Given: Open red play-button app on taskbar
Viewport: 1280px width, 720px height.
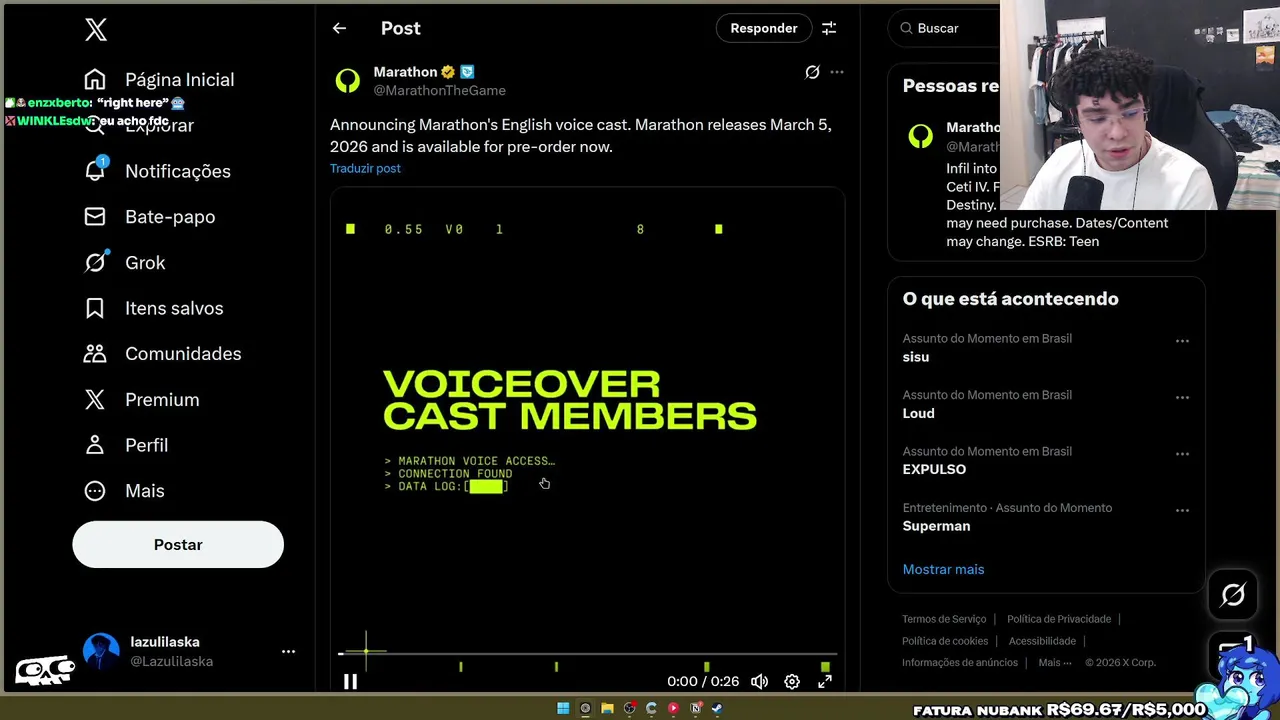Looking at the screenshot, I should coord(673,709).
